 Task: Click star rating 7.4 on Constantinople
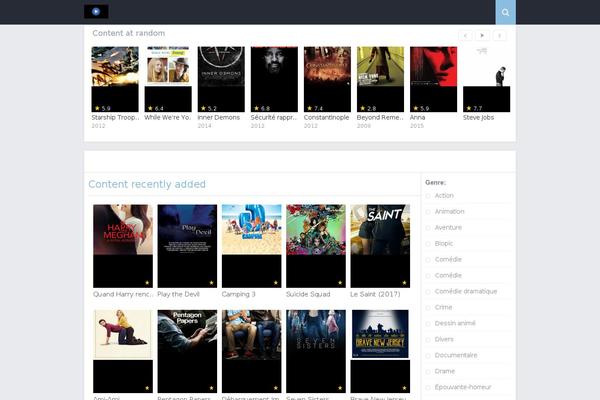coord(315,108)
